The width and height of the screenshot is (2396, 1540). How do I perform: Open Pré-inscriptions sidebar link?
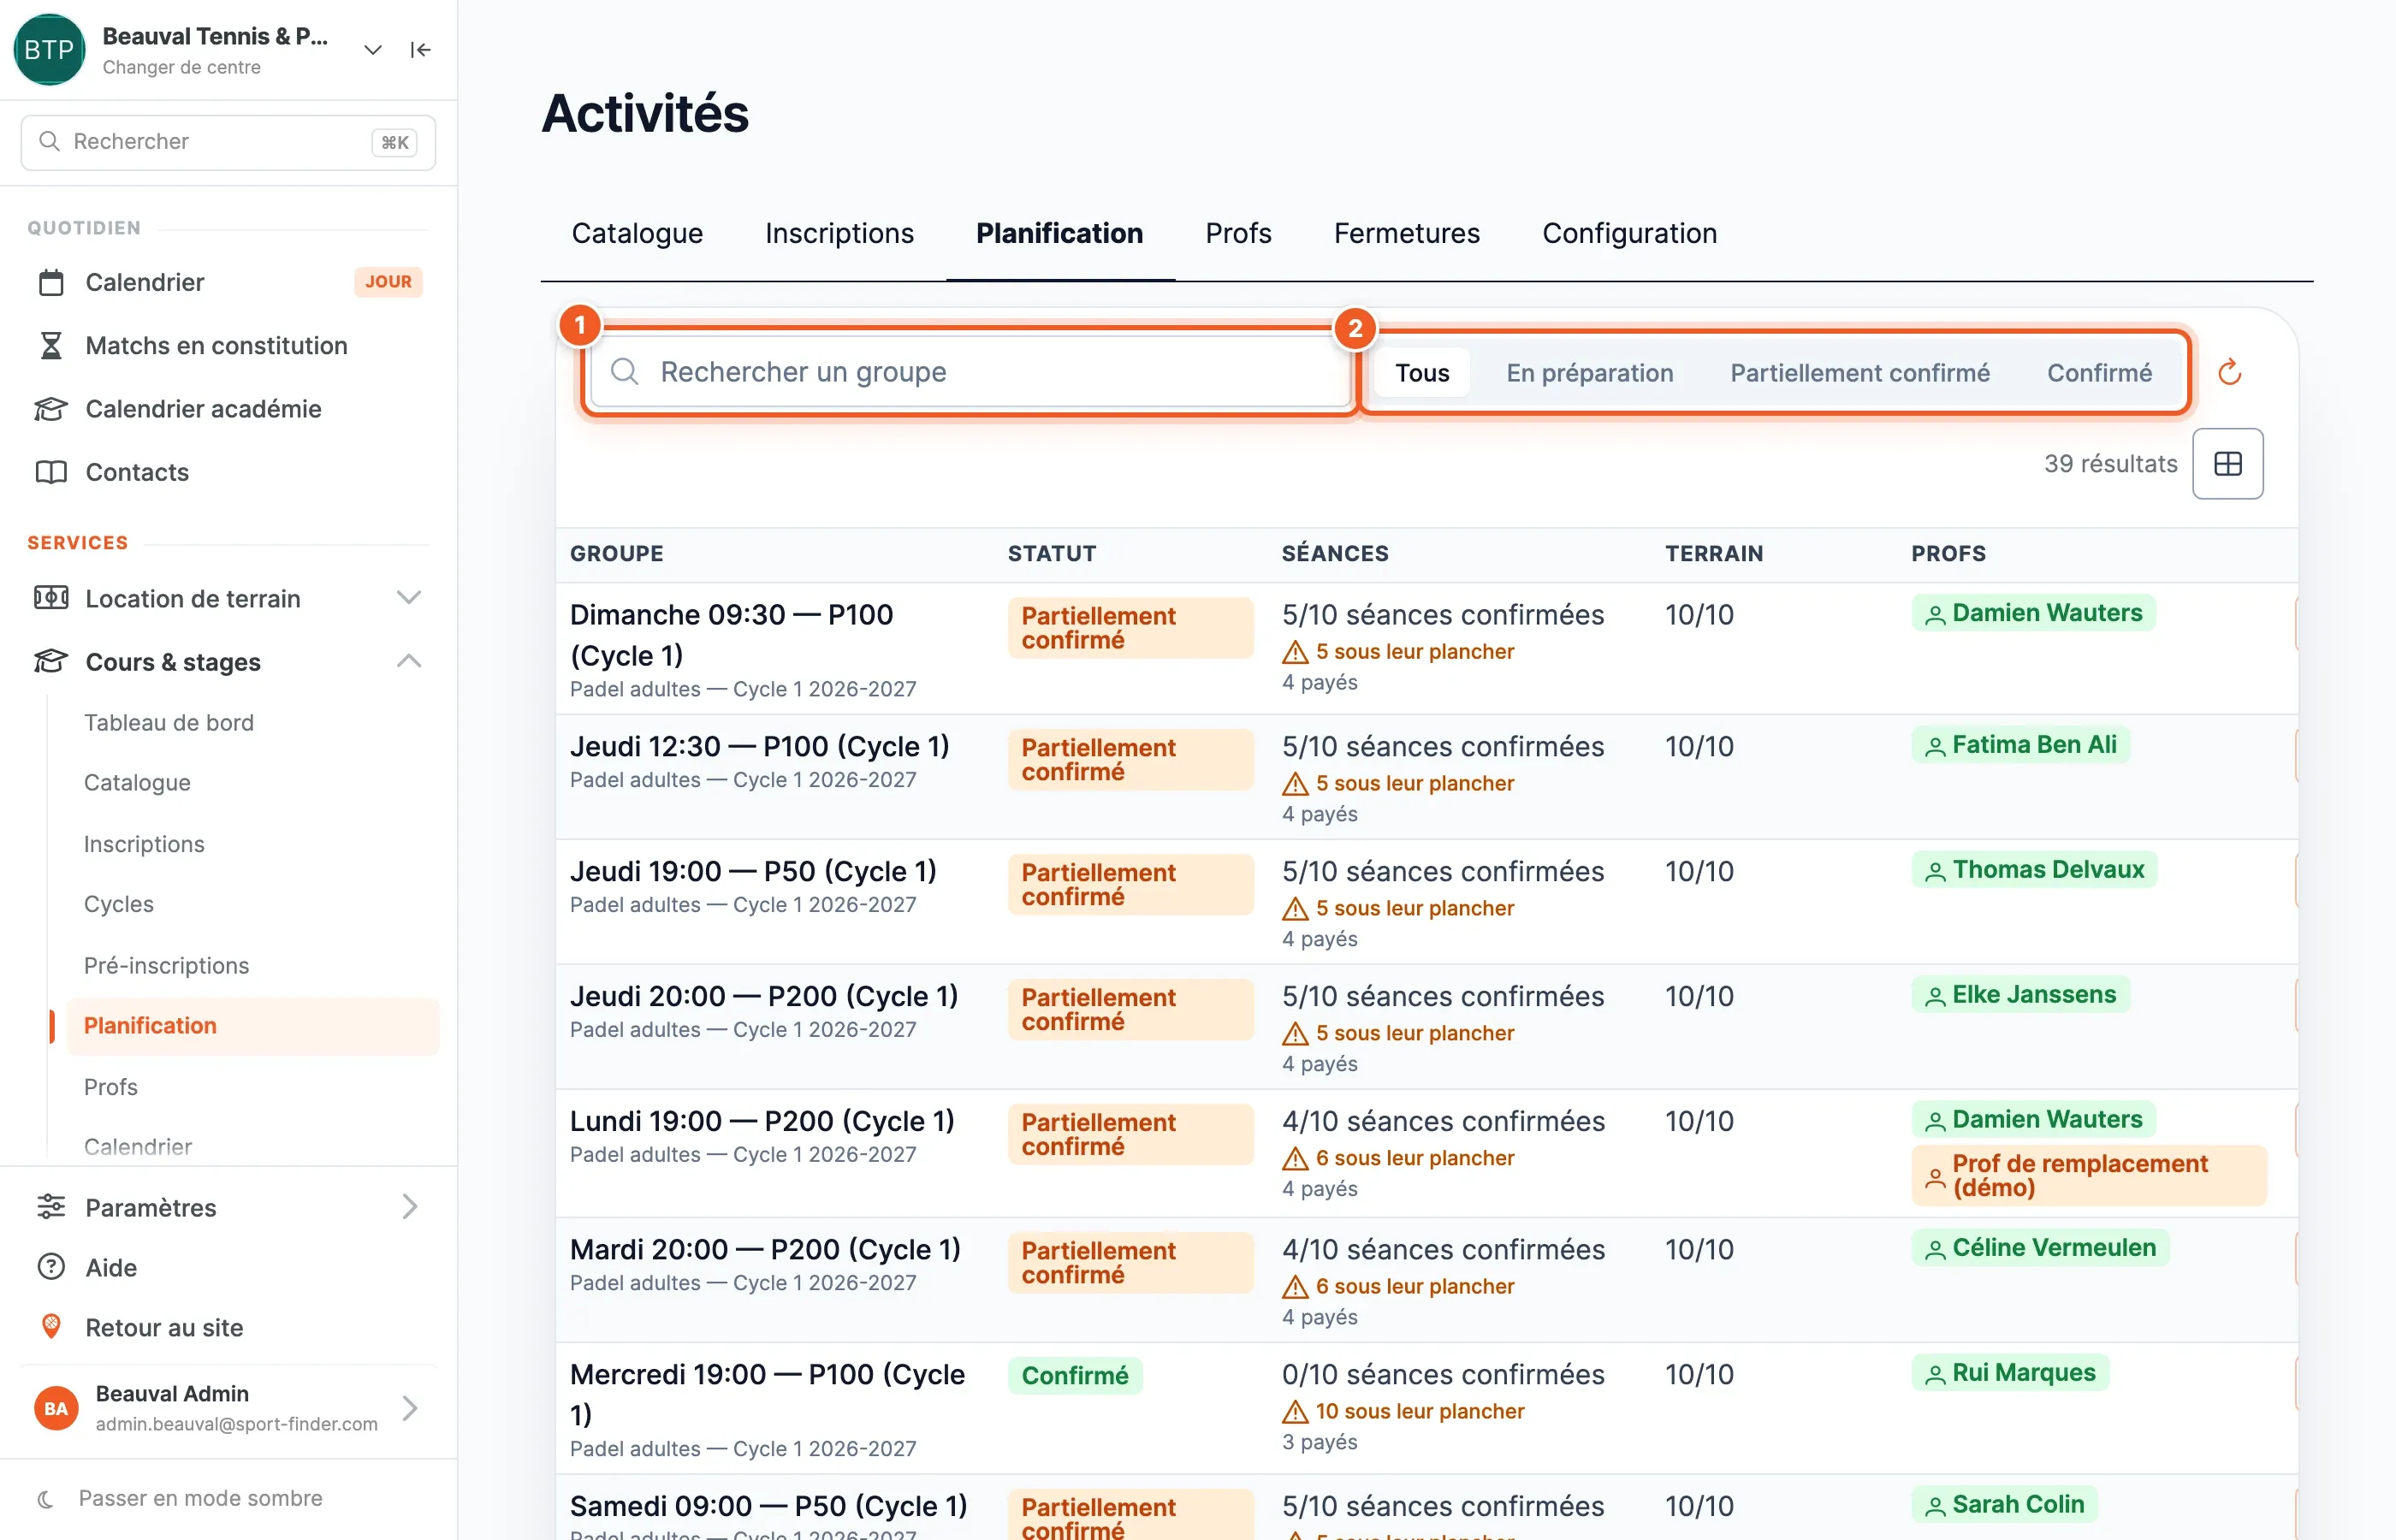(x=166, y=965)
